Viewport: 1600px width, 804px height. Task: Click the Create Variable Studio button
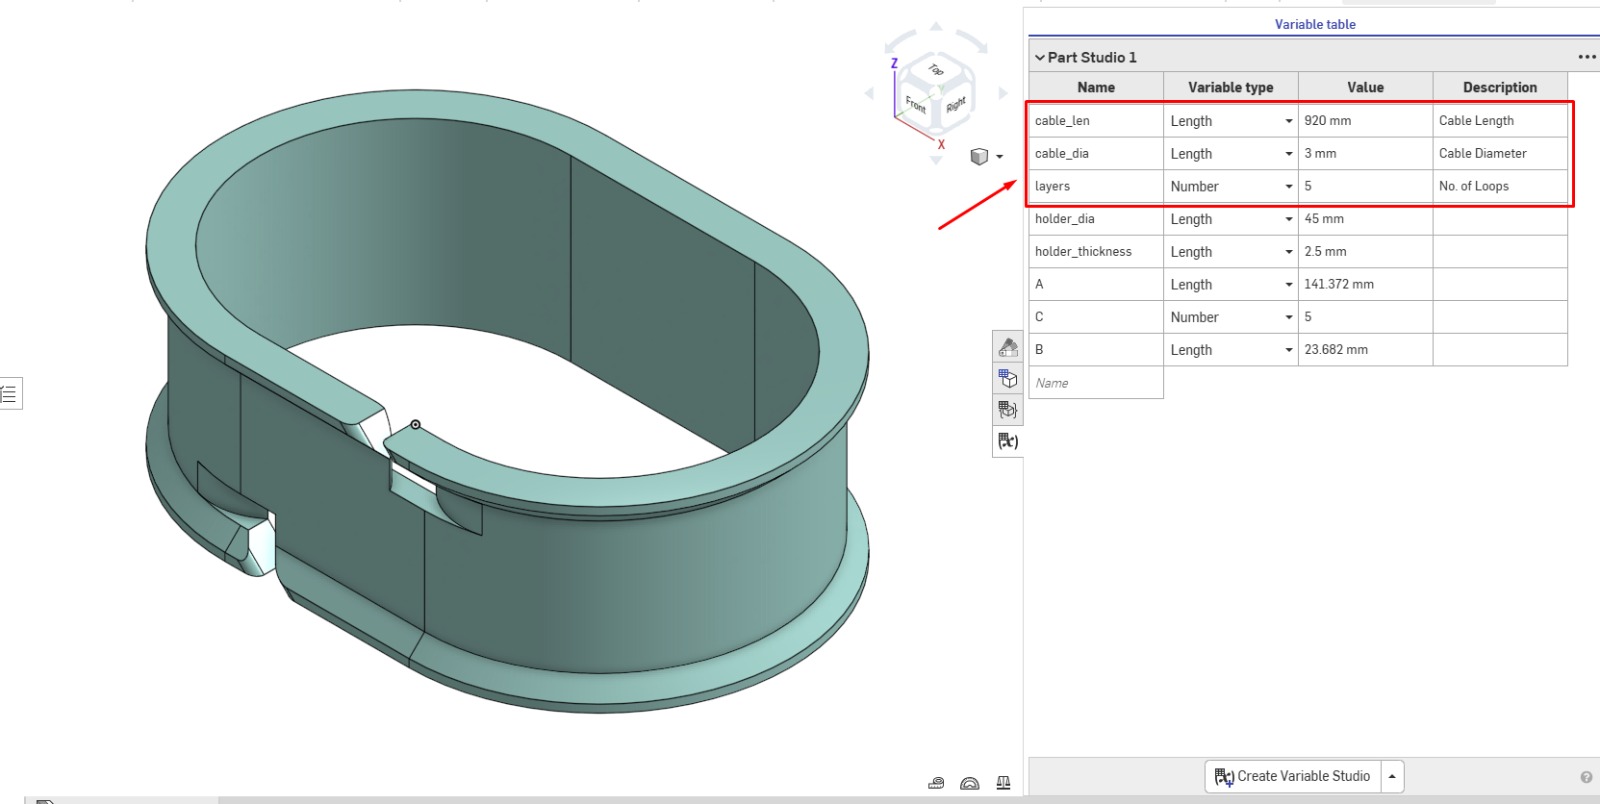click(1293, 776)
